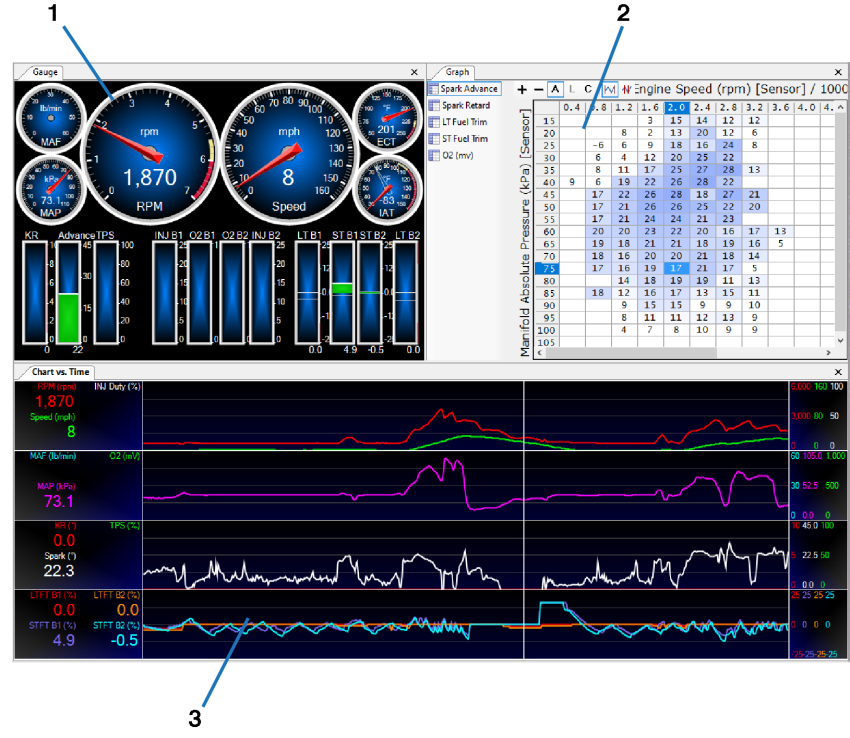
Task: Click the Graph table horizontal scrollbar thumb
Action: pos(631,353)
